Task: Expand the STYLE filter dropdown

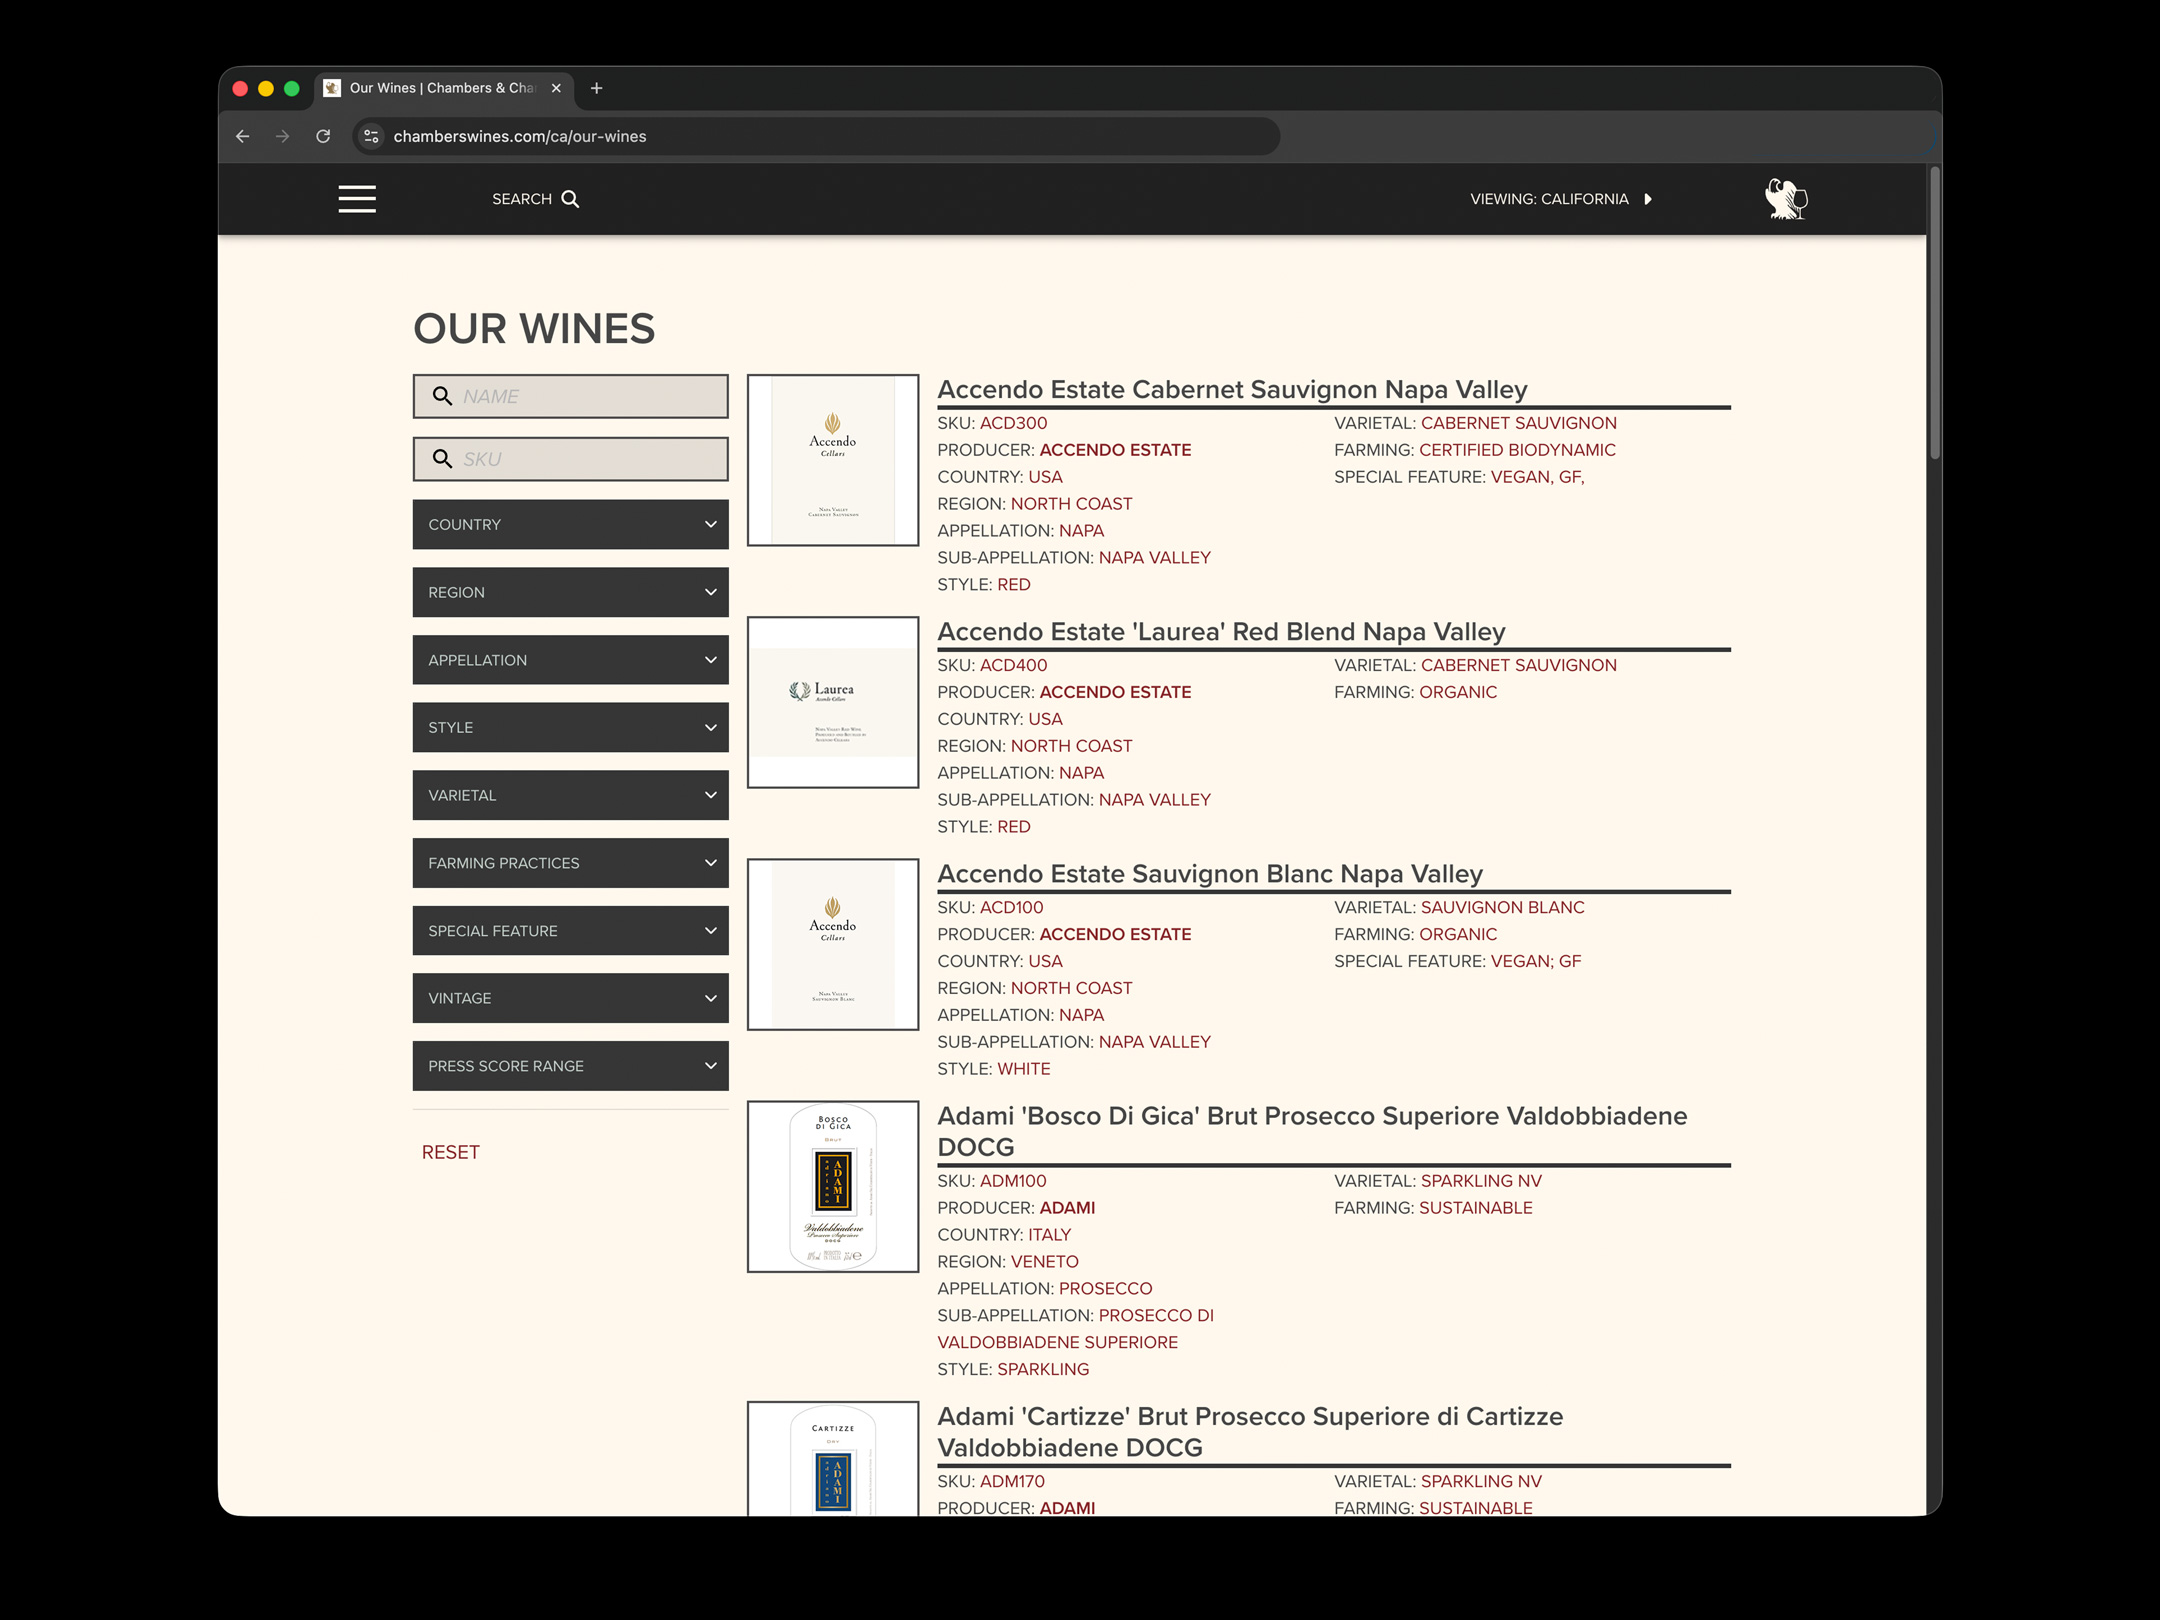Action: [x=570, y=727]
